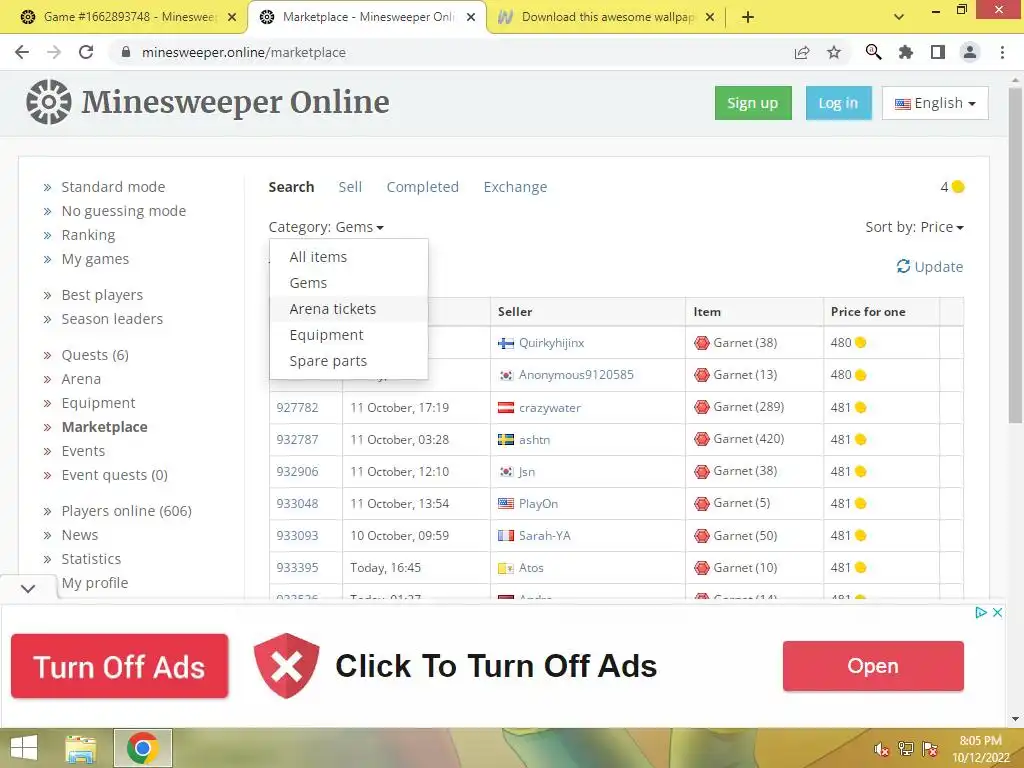This screenshot has width=1024, height=768.
Task: Select All items in category menu
Action: click(x=349, y=257)
